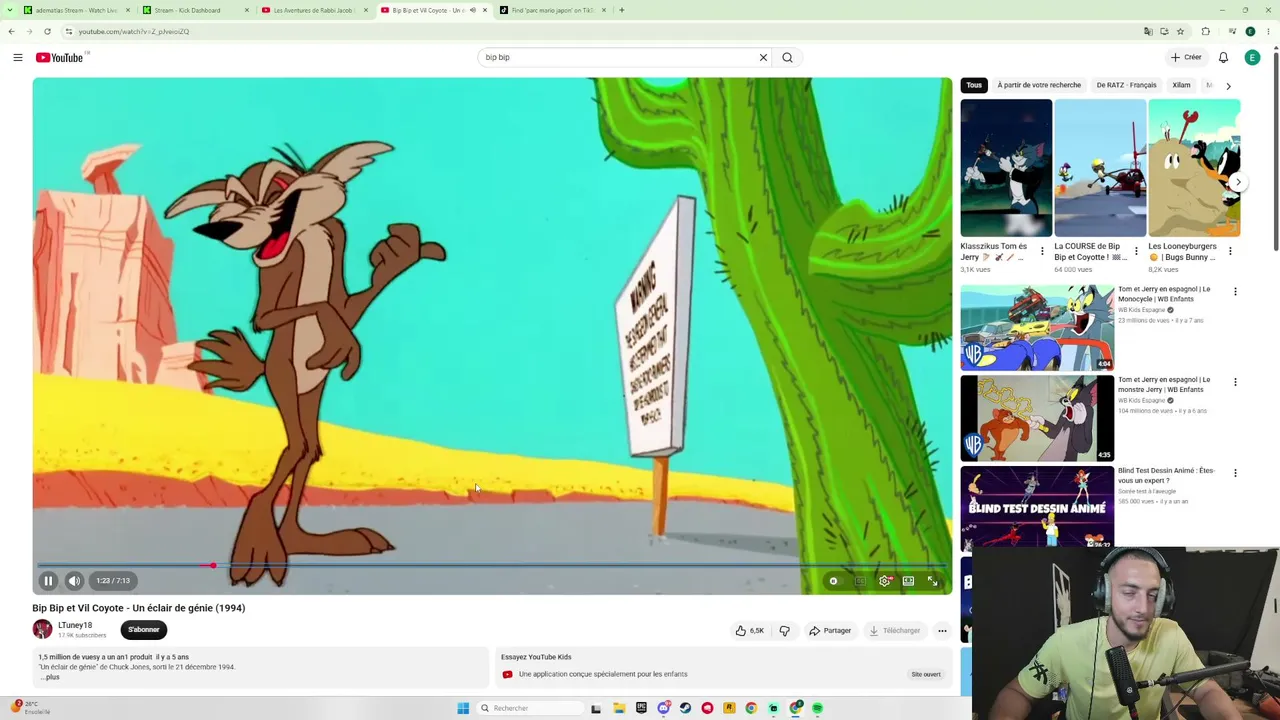Screen dimensions: 1280x720
Task: Enter fullscreen video mode
Action: (932, 581)
